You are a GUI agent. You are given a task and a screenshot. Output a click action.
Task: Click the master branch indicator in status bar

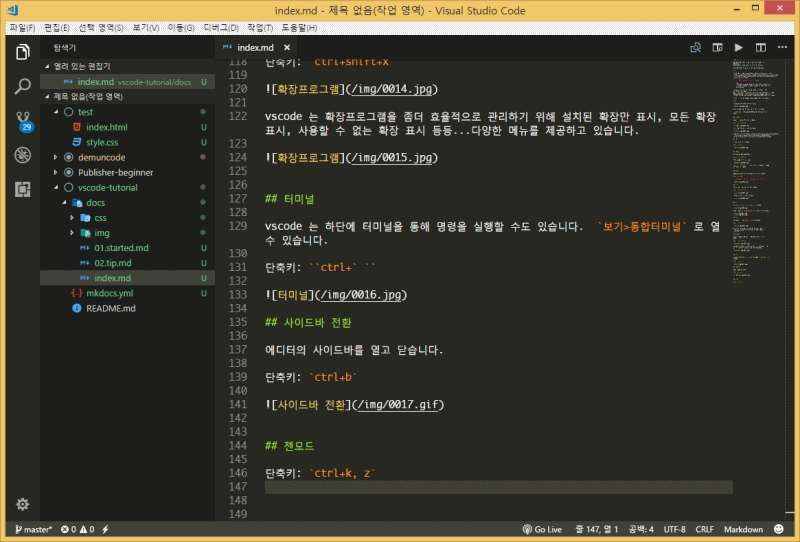coord(33,529)
